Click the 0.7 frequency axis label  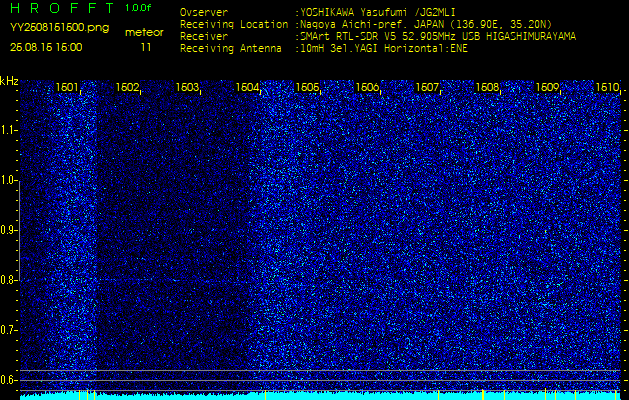click(x=8, y=330)
